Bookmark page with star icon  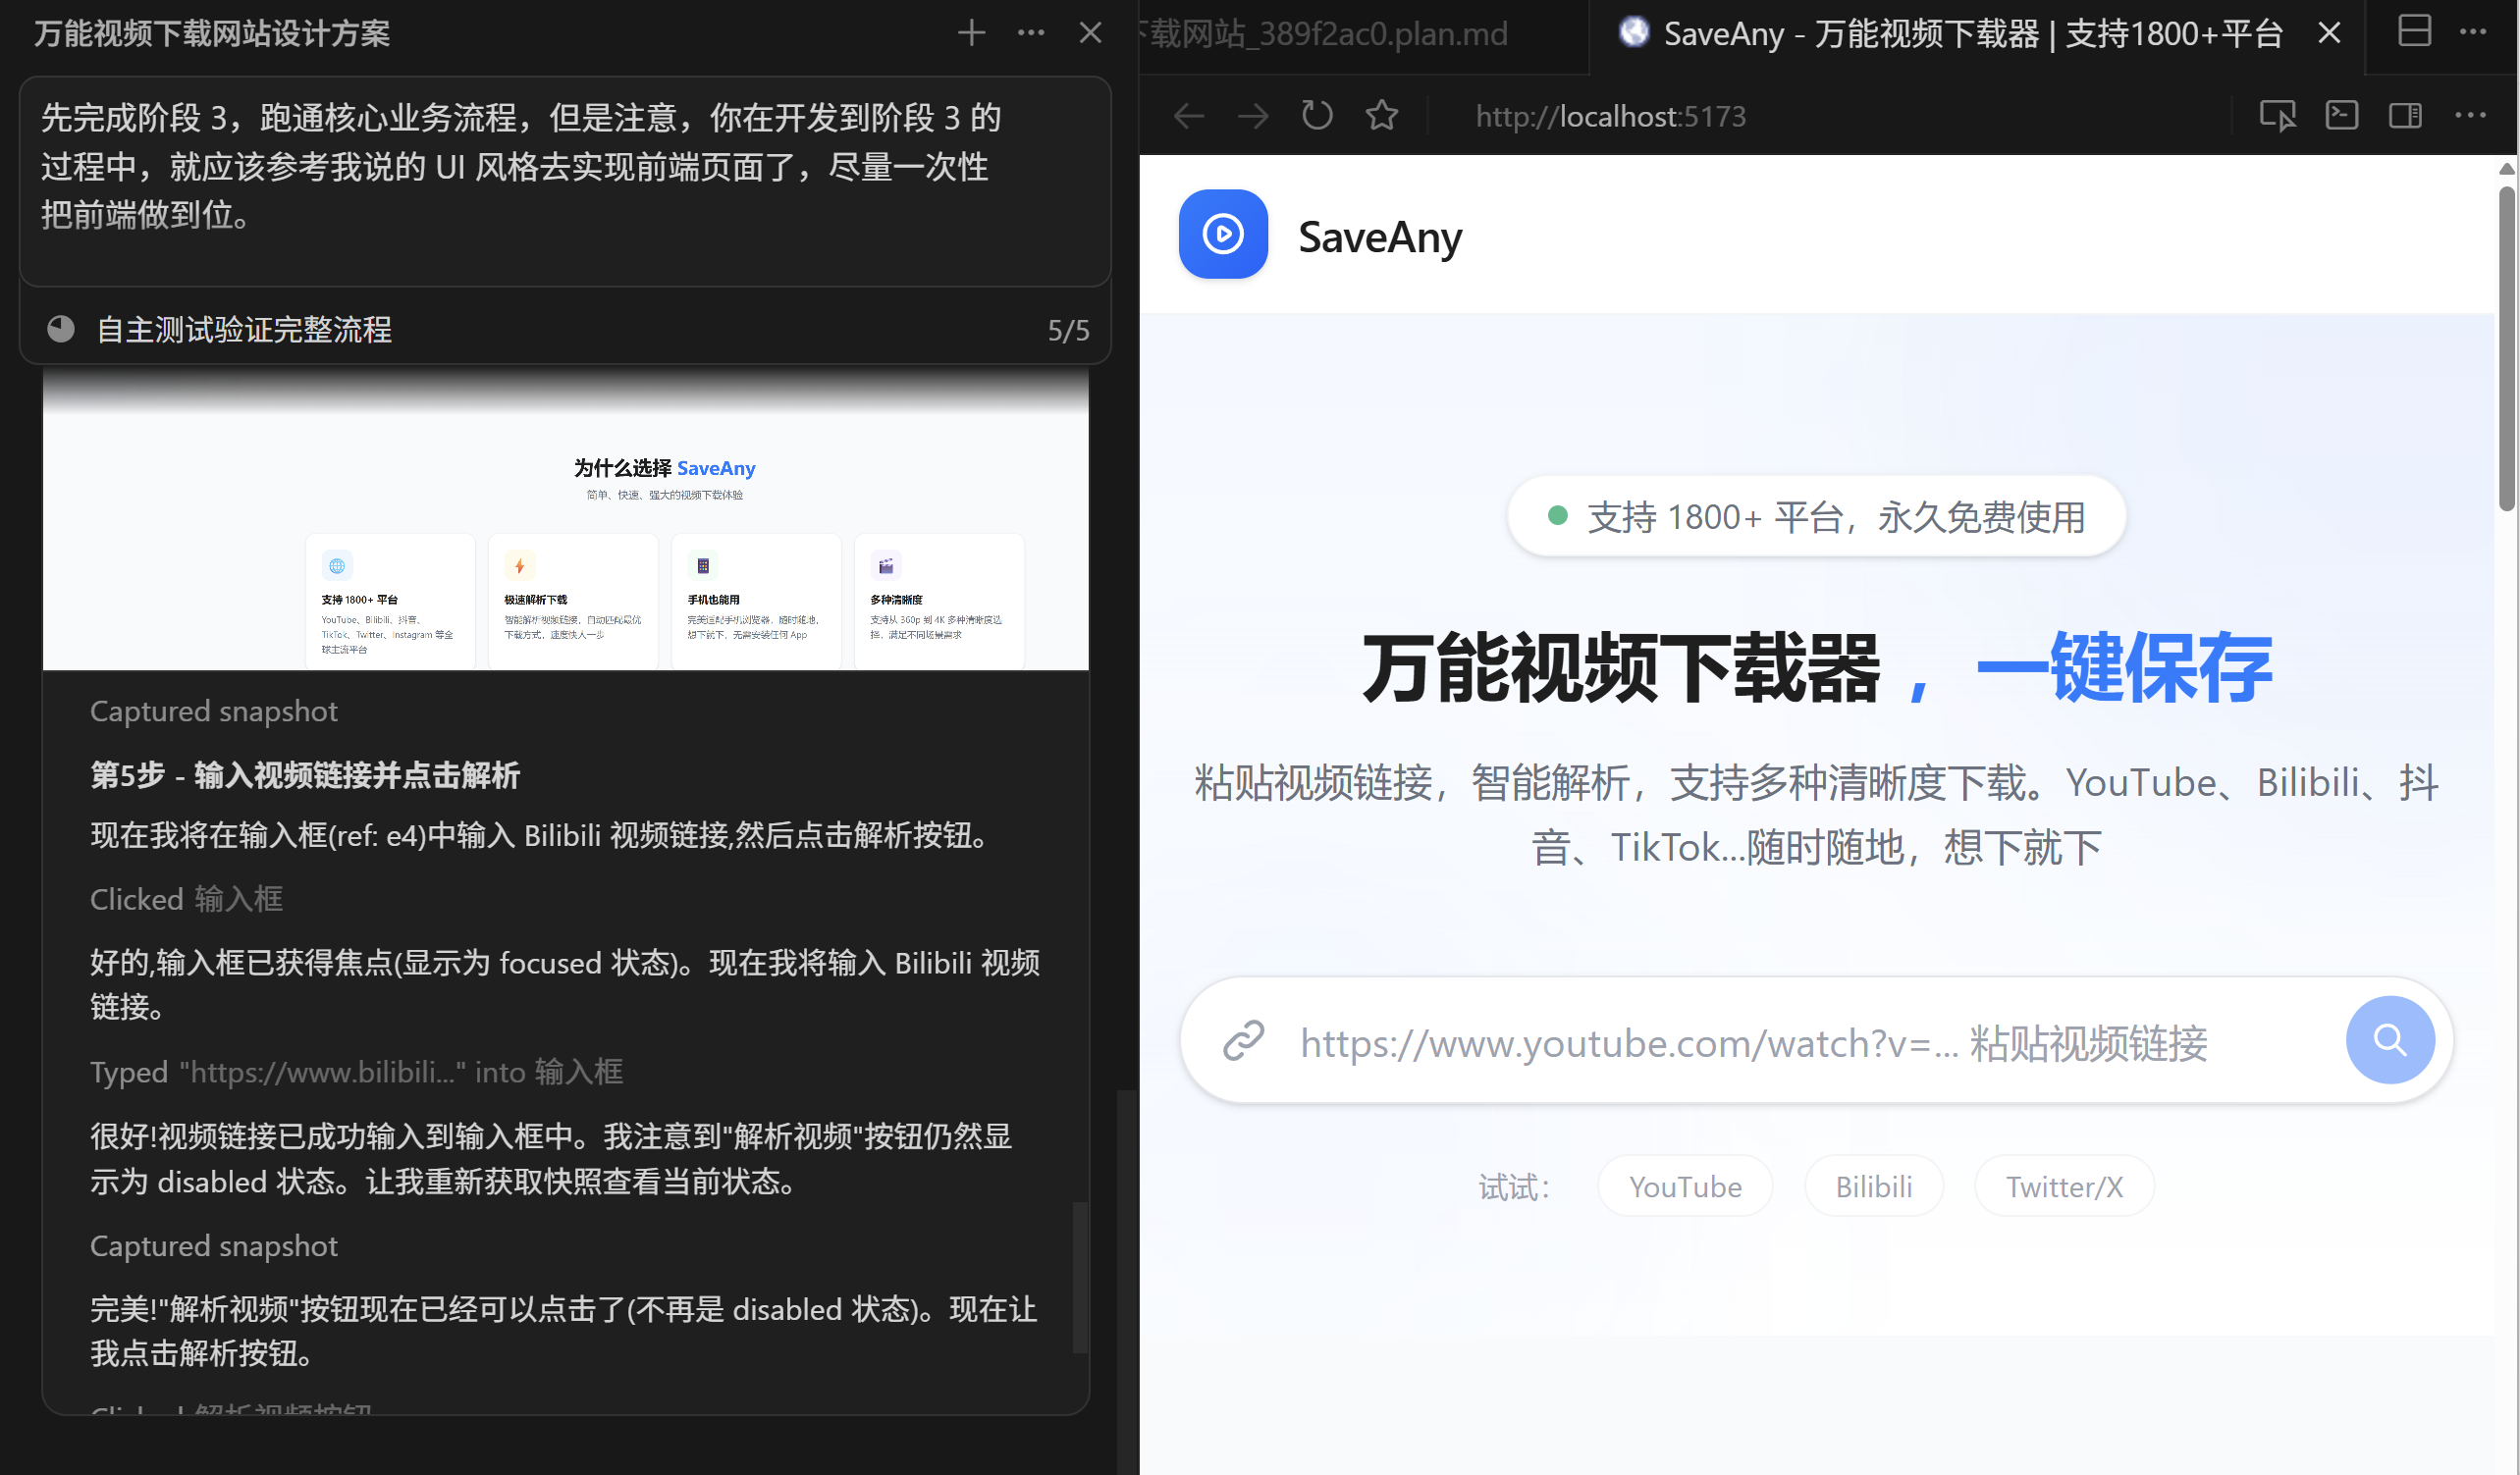click(1381, 116)
